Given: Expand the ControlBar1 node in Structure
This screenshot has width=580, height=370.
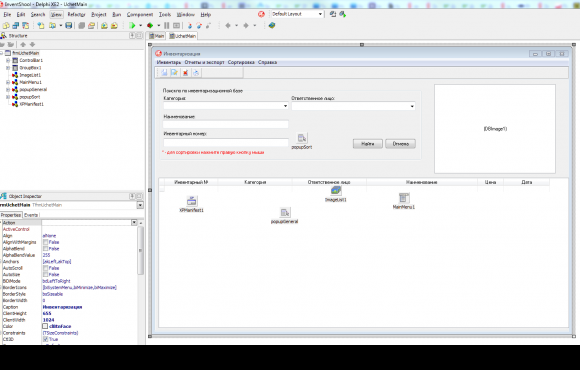Looking at the screenshot, I should pyautogui.click(x=8, y=60).
